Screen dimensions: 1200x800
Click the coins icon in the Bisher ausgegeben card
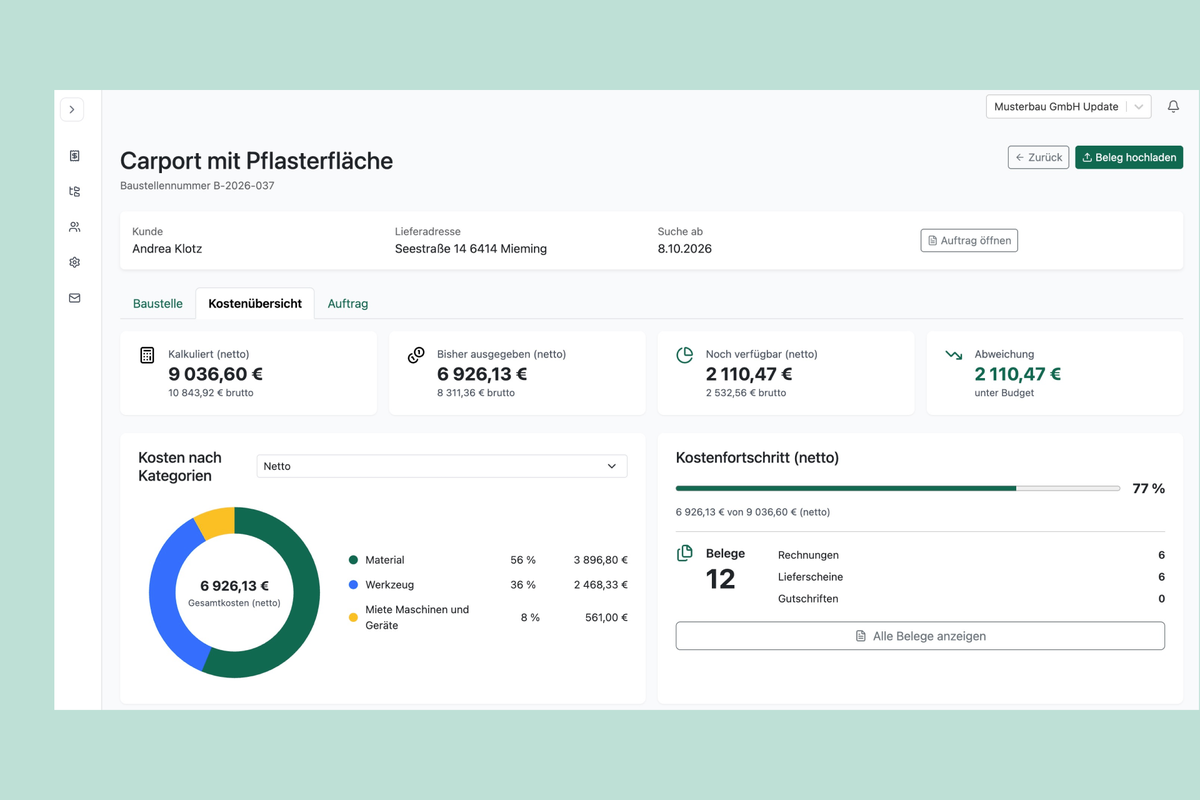(416, 355)
